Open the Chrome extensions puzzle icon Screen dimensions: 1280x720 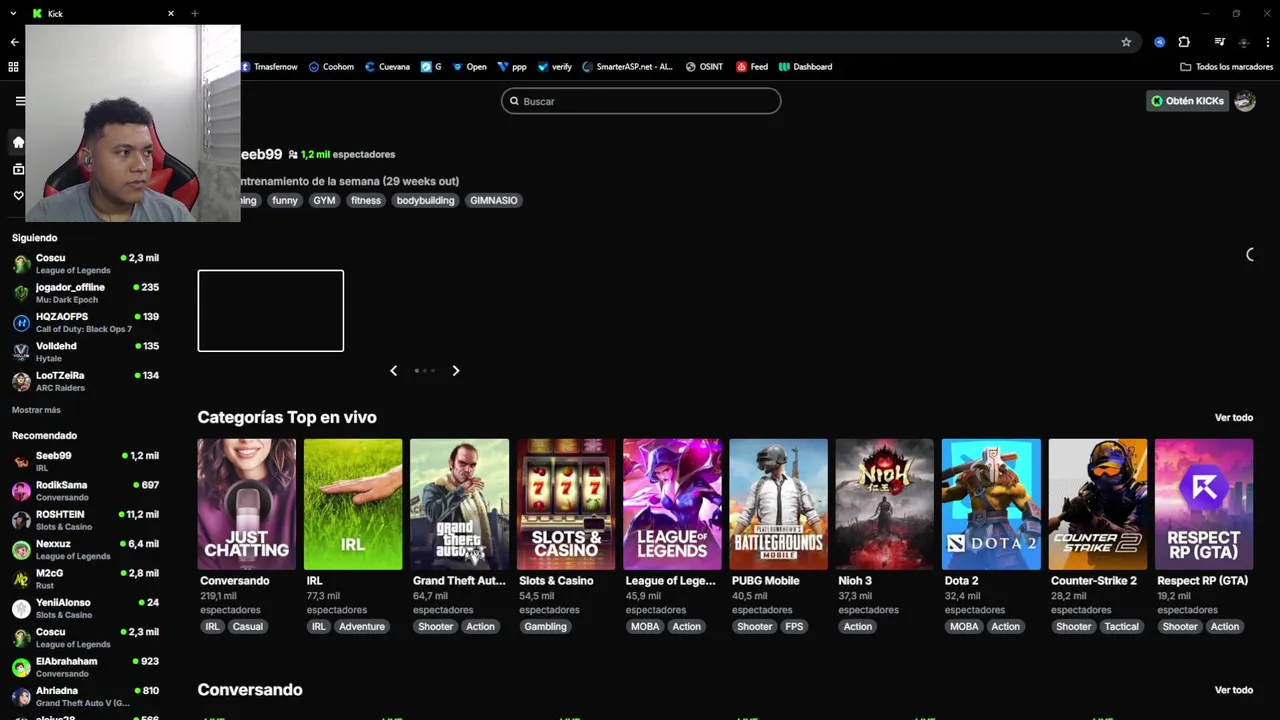click(x=1184, y=42)
